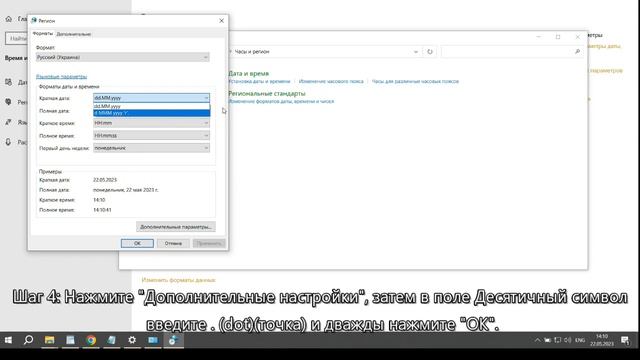
Task: Open Region globe icon in Settings sidebar
Action: click(x=9, y=102)
